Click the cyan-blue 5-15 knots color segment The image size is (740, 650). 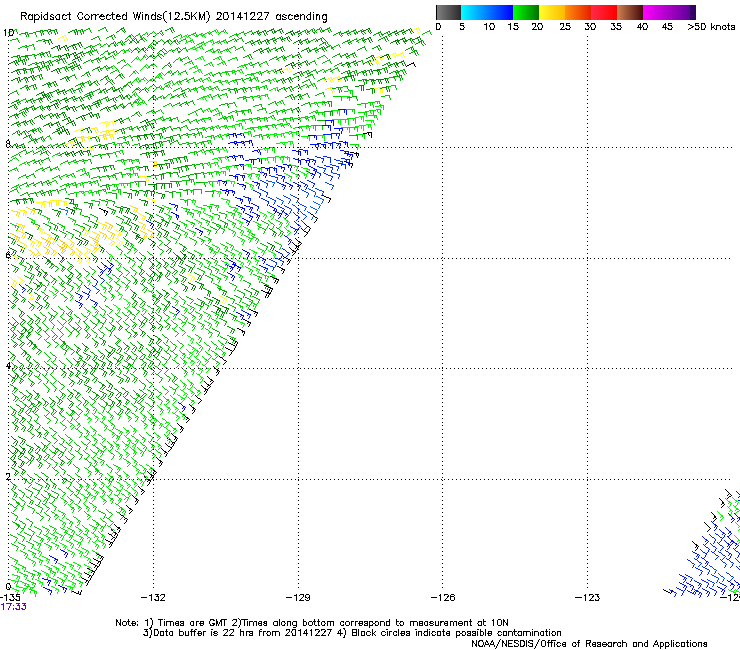coord(487,12)
